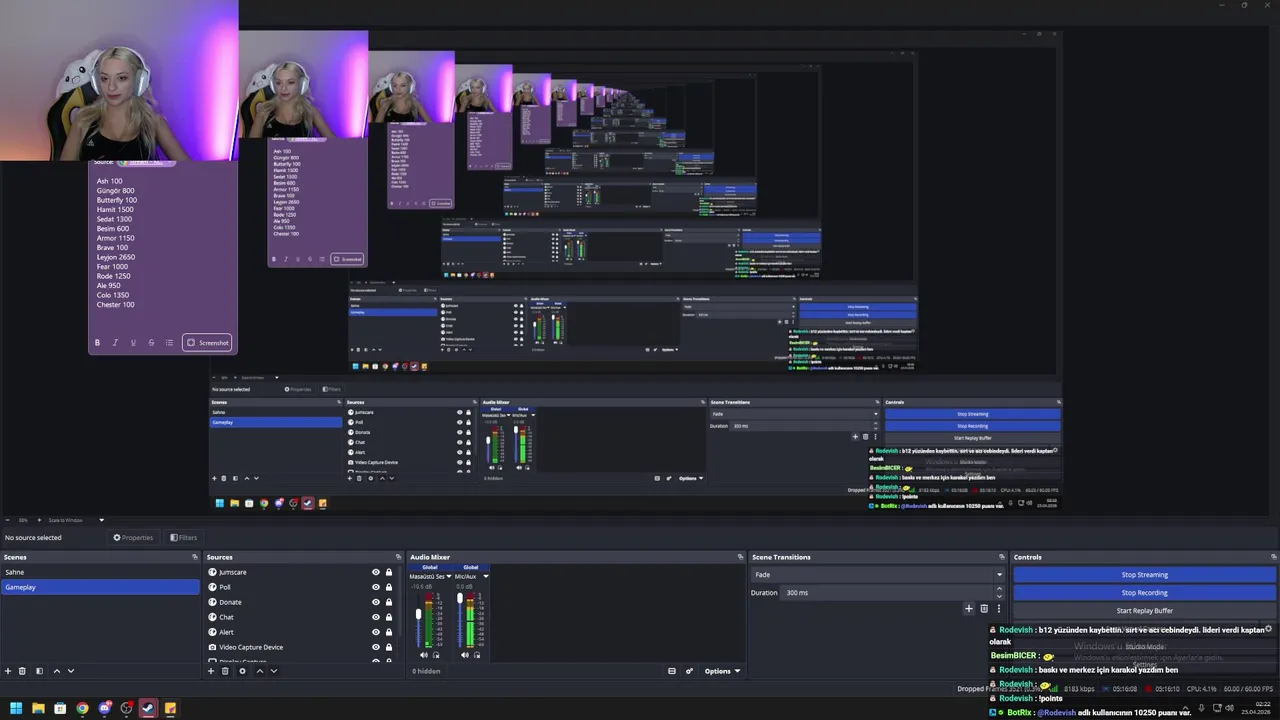Move the scene down with the Scenes arrow
The height and width of the screenshot is (720, 1280).
tap(70, 671)
